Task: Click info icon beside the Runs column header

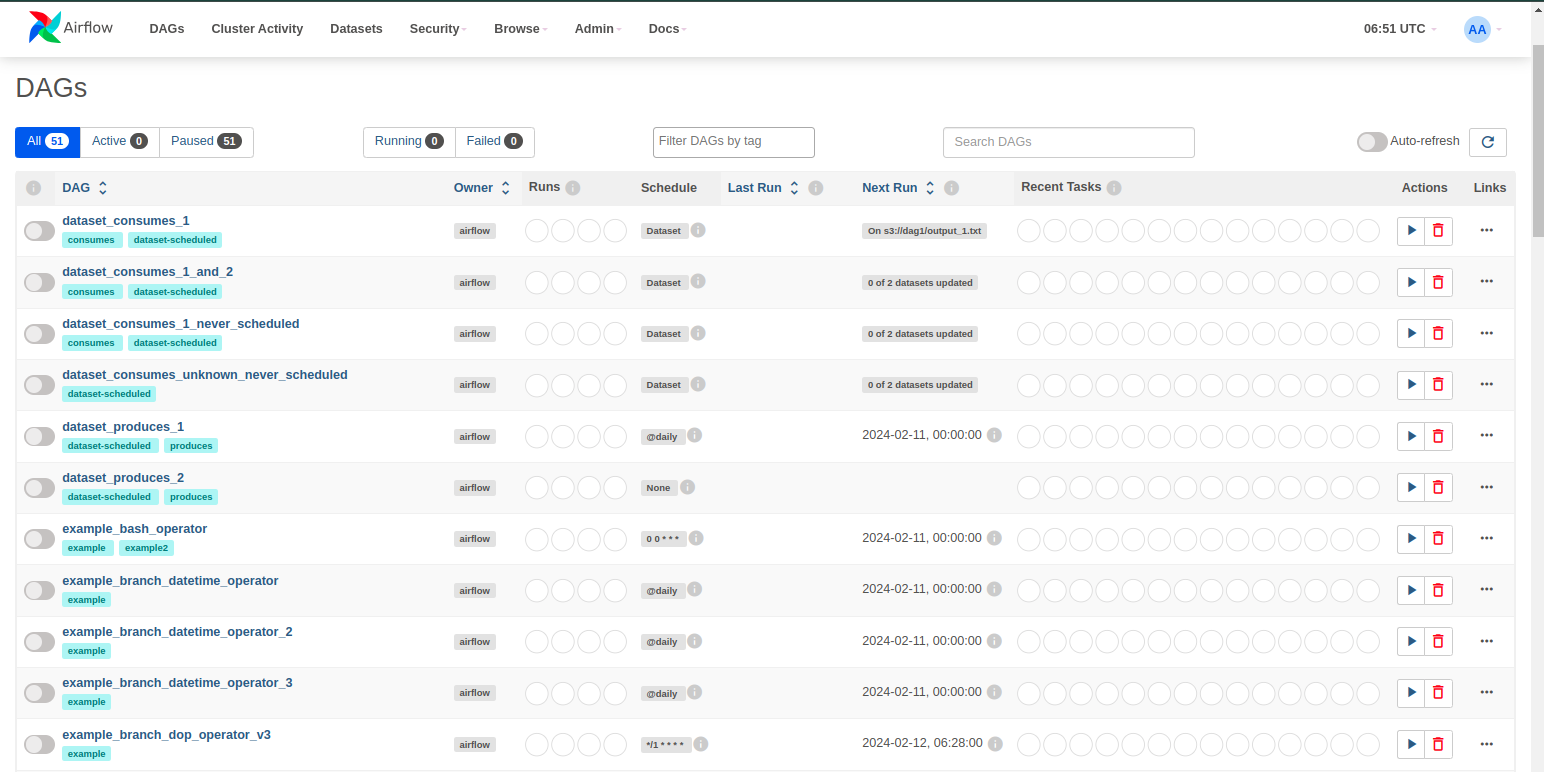Action: tap(573, 188)
